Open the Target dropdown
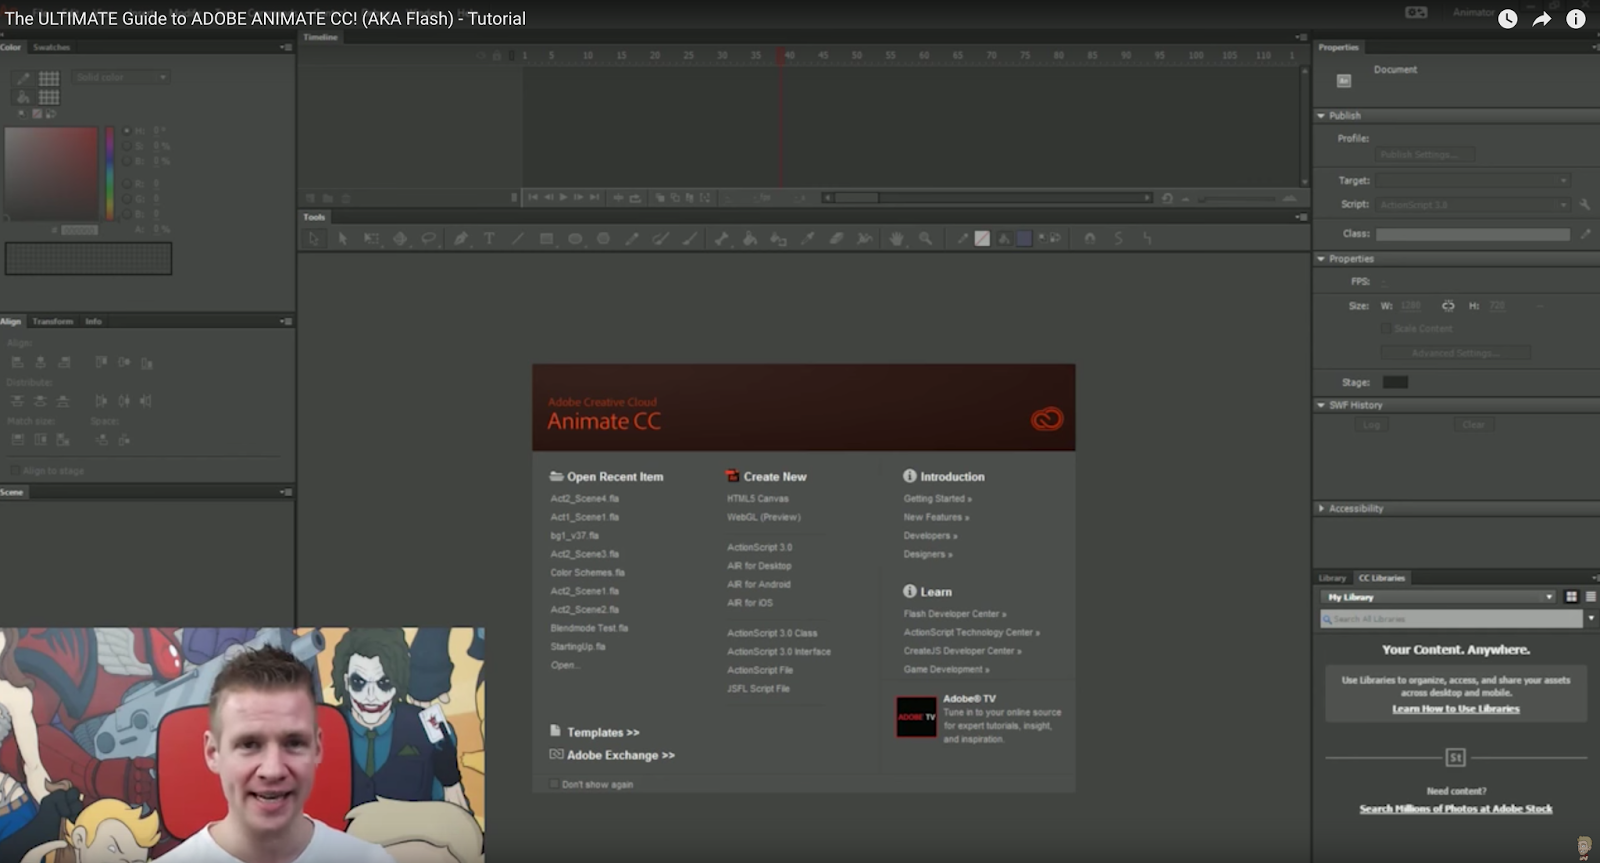This screenshot has width=1600, height=863. coord(1473,181)
